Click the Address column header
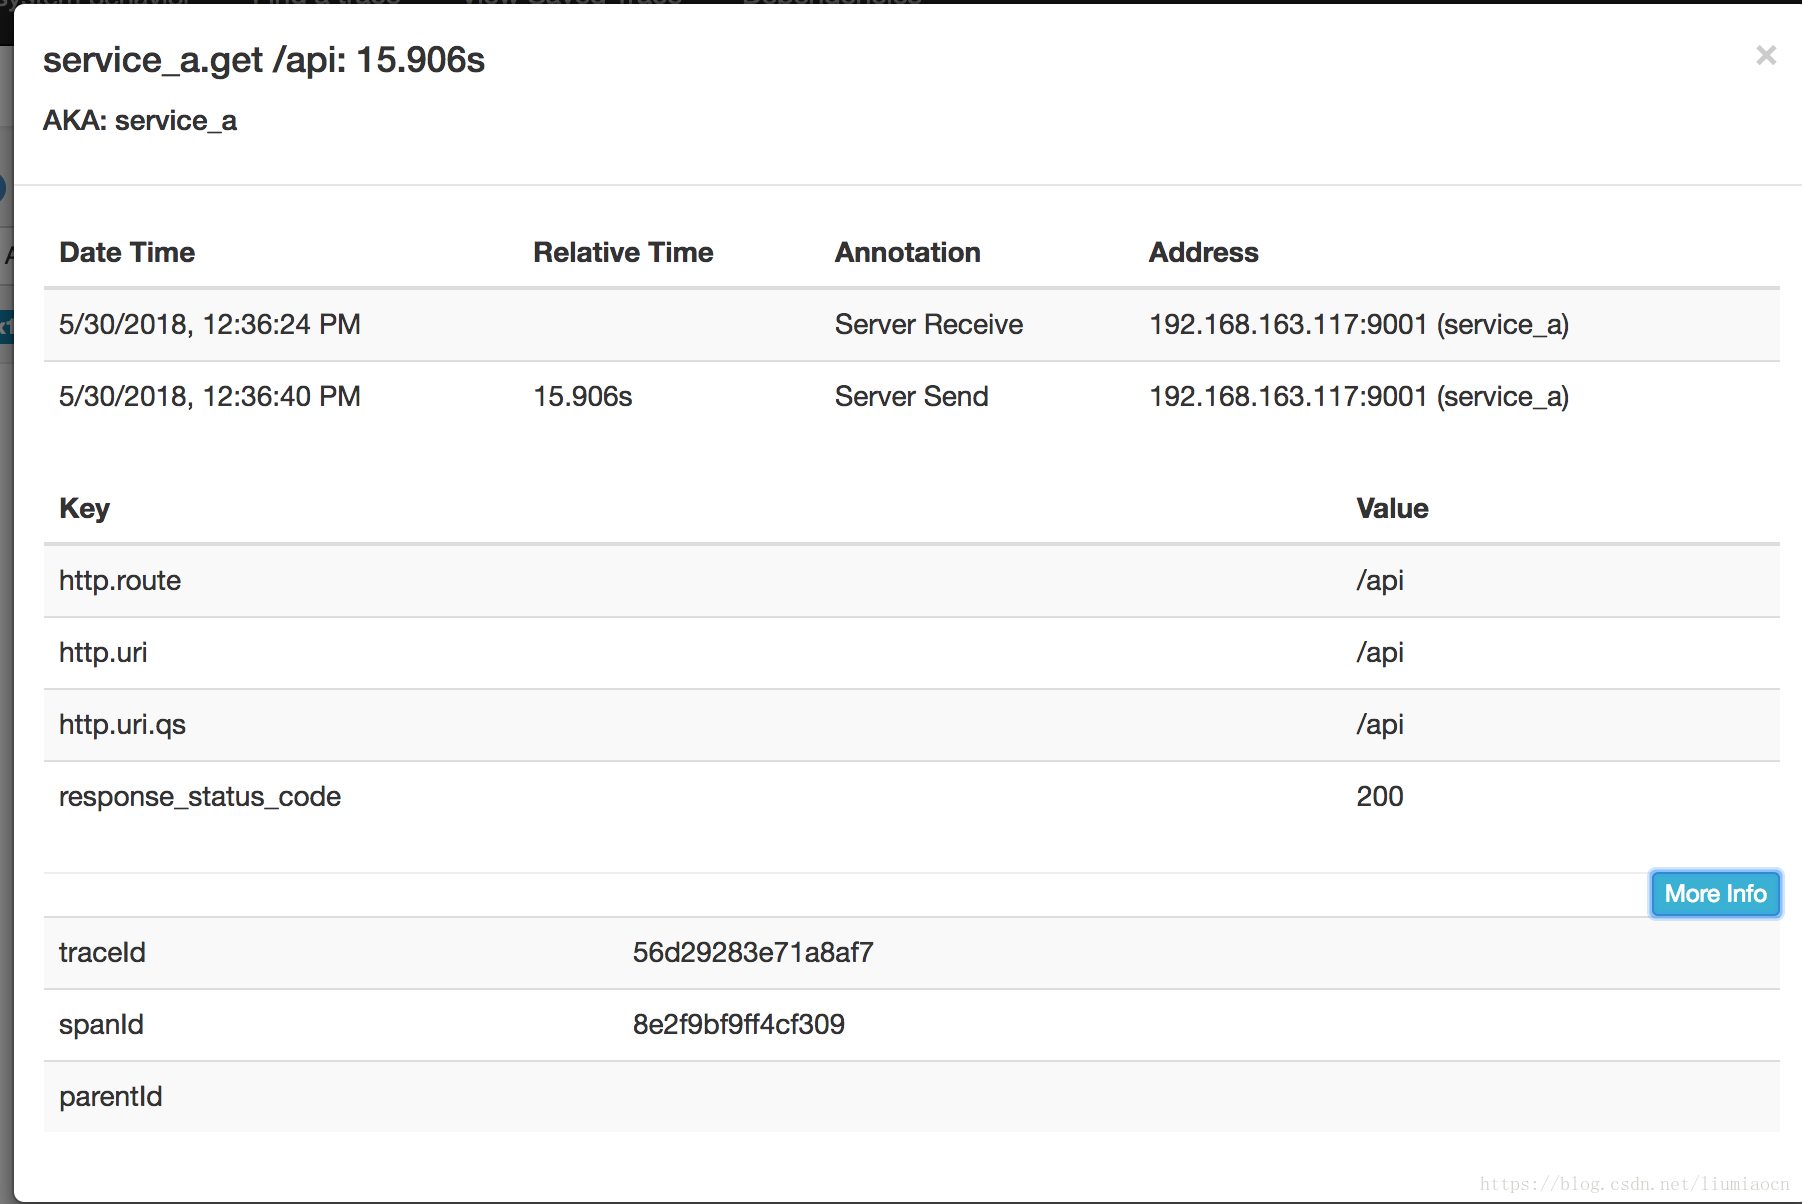This screenshot has height=1204, width=1802. [1203, 253]
